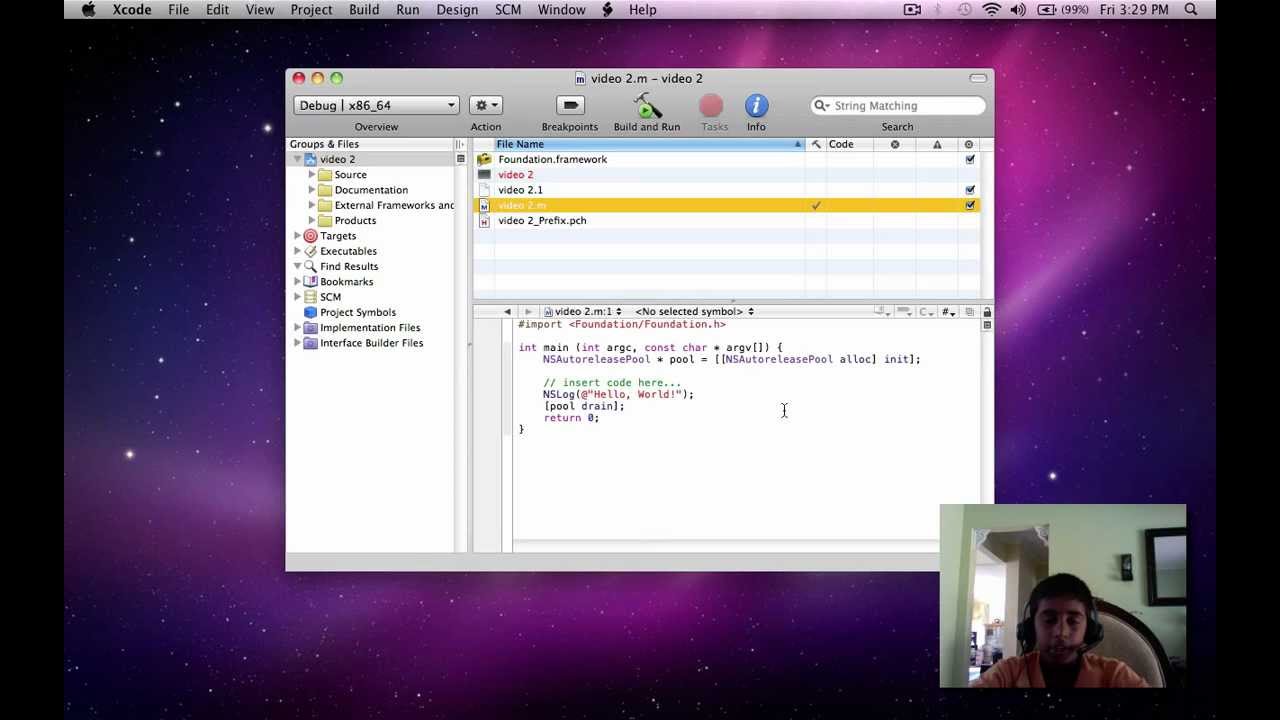Image resolution: width=1280 pixels, height=720 pixels.
Task: Click the video 2 project icon in sidebar
Action: (310, 159)
